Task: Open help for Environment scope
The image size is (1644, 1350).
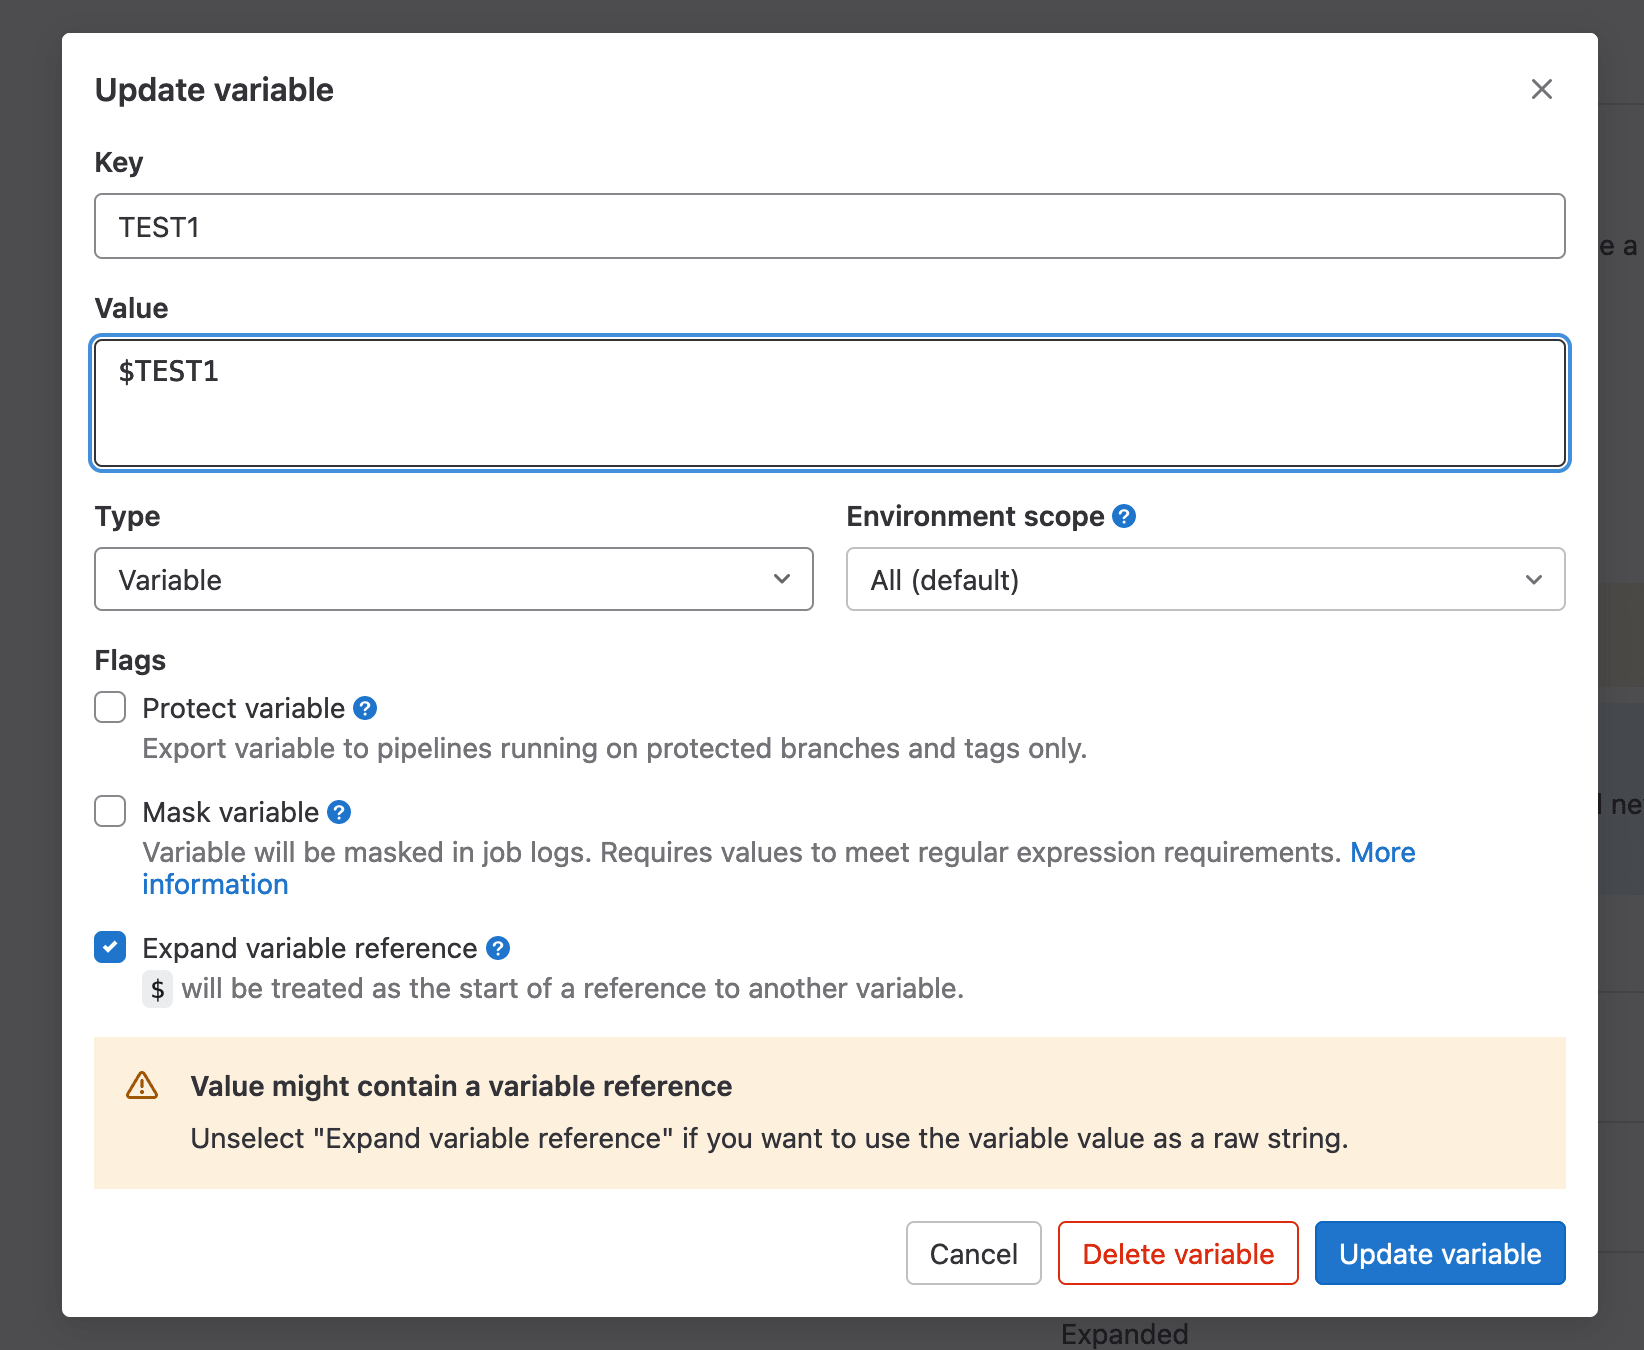Action: tap(1123, 516)
